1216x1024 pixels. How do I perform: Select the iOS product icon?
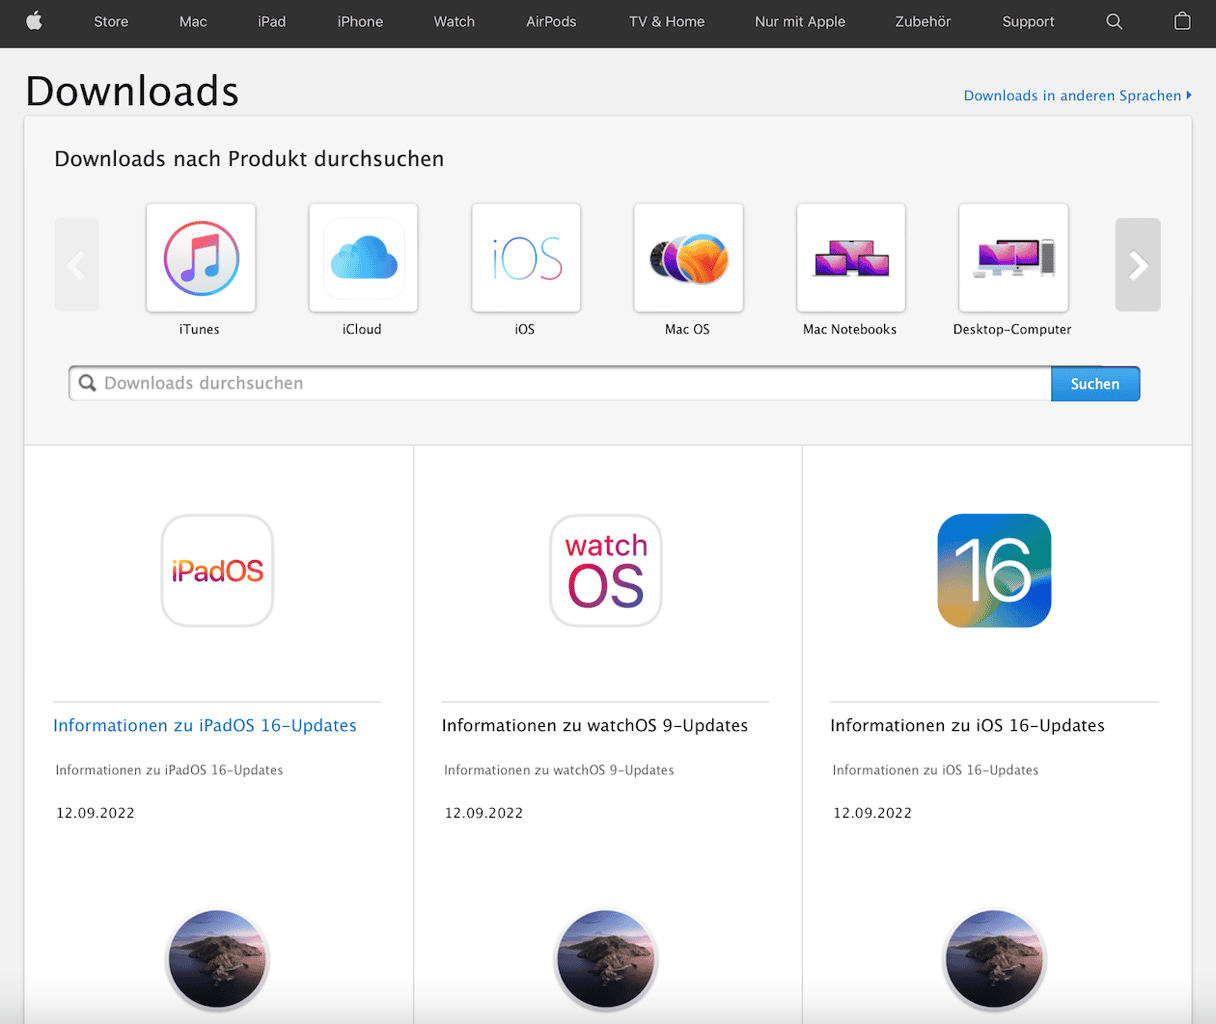pyautogui.click(x=526, y=258)
